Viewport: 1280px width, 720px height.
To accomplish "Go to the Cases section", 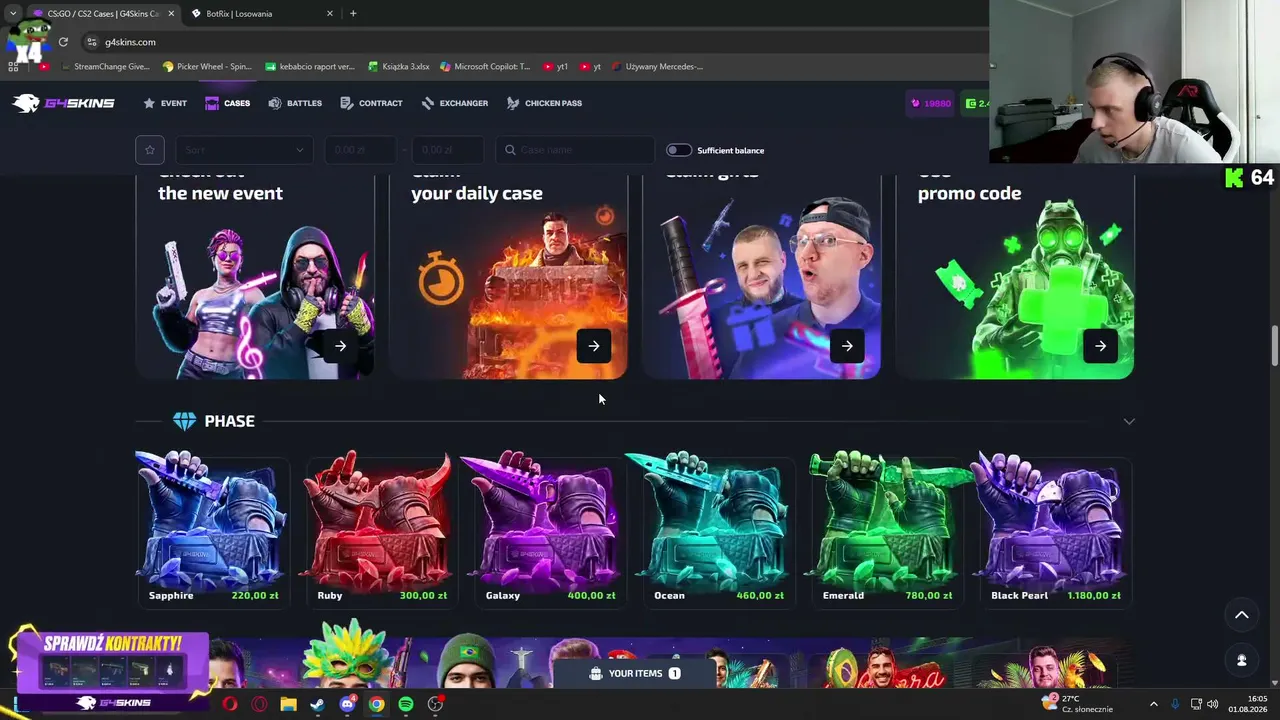I will click(x=228, y=103).
